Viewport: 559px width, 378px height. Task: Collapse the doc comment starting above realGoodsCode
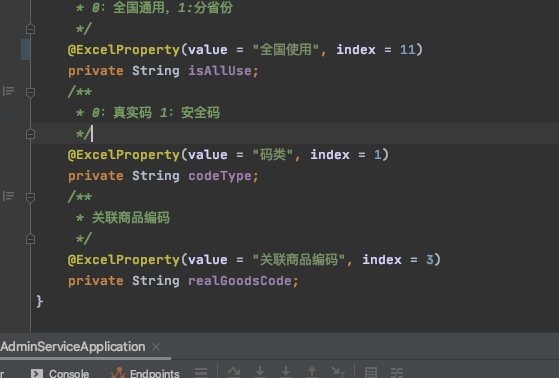tap(30, 197)
